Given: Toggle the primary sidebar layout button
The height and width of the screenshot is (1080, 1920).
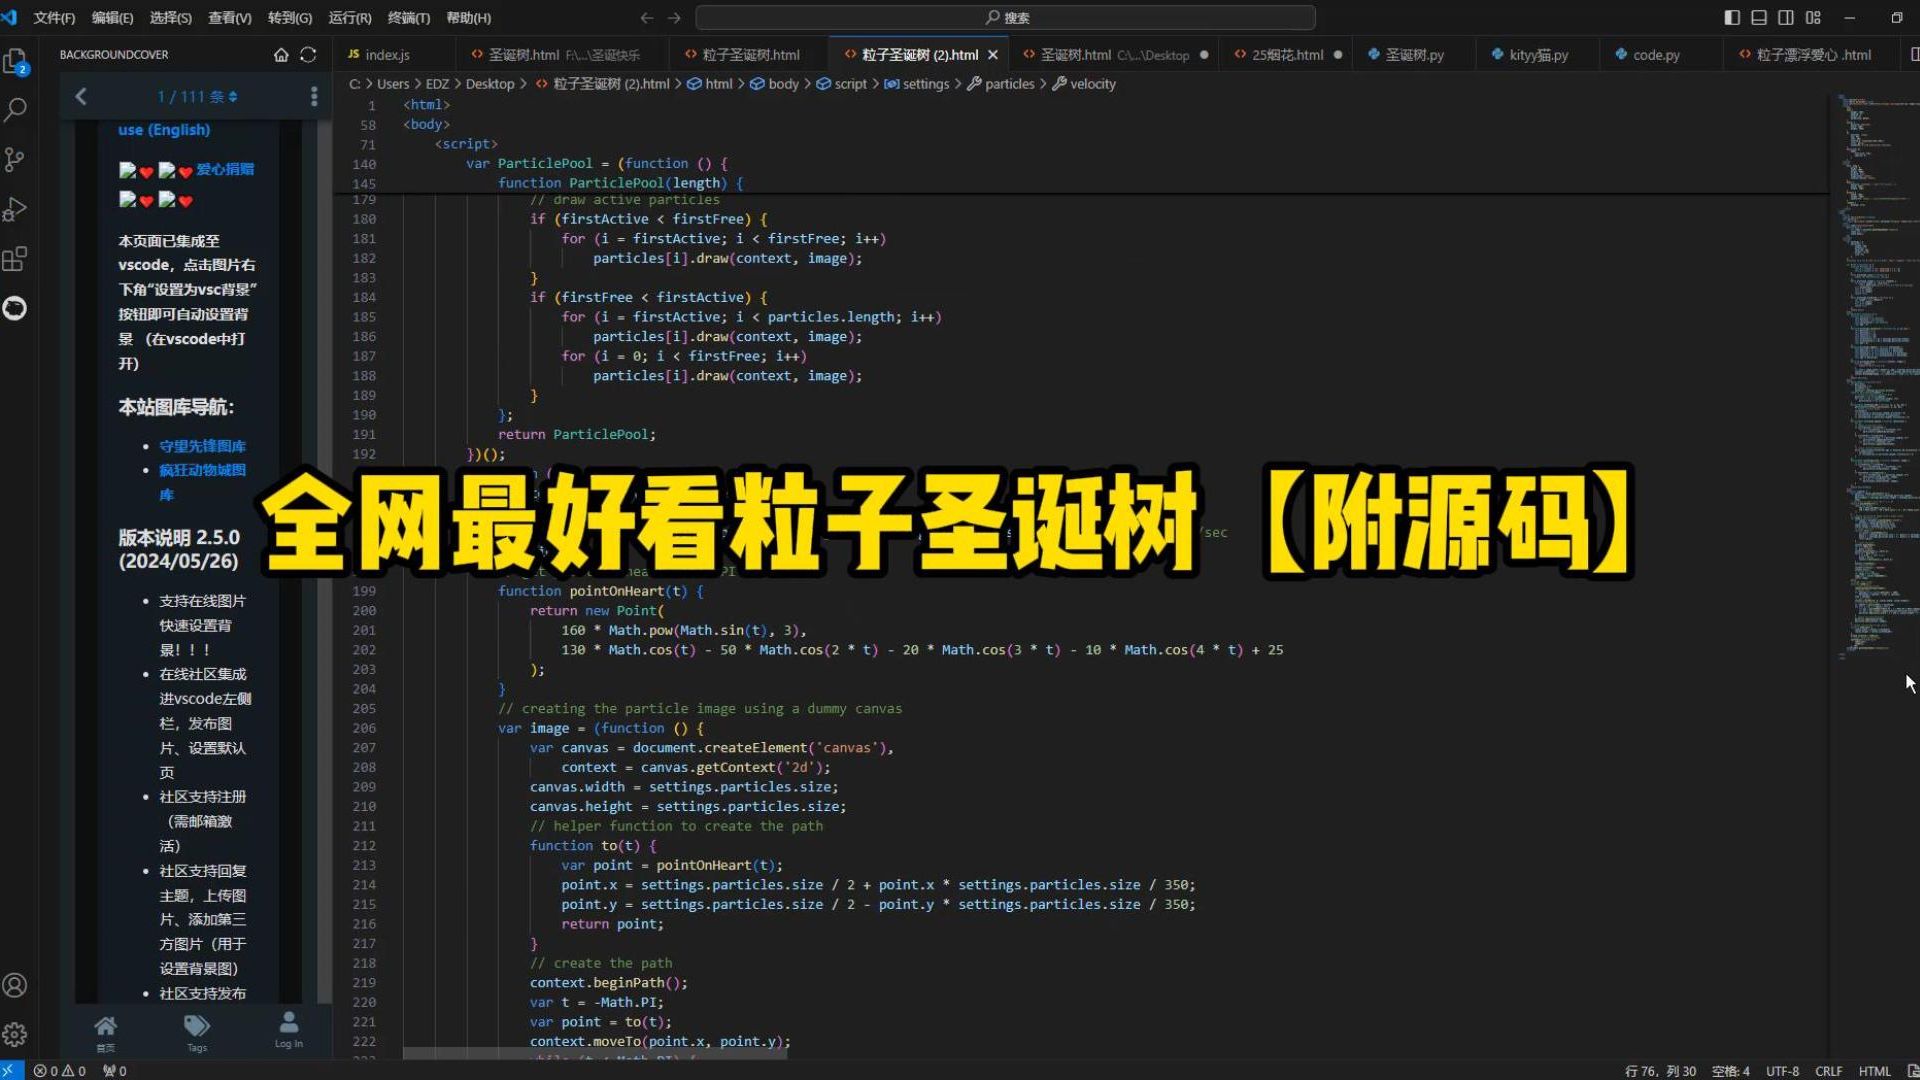Looking at the screenshot, I should 1732,17.
